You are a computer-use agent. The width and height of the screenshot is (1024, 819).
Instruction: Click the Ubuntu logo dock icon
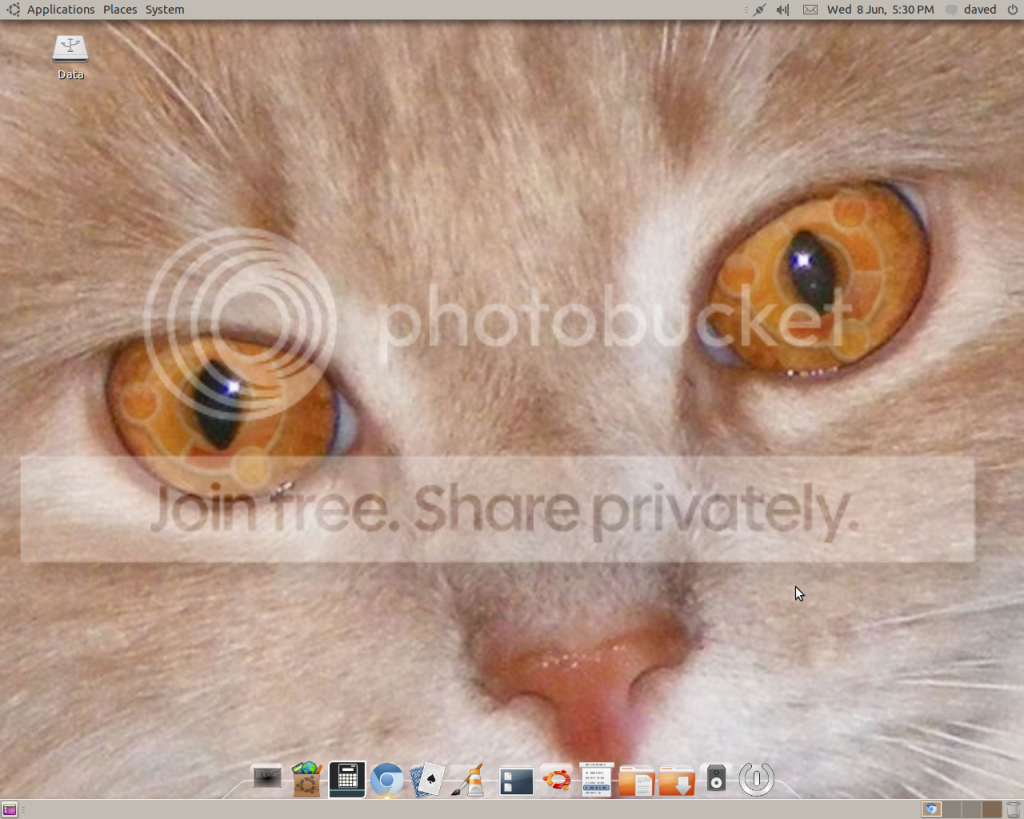(x=556, y=779)
